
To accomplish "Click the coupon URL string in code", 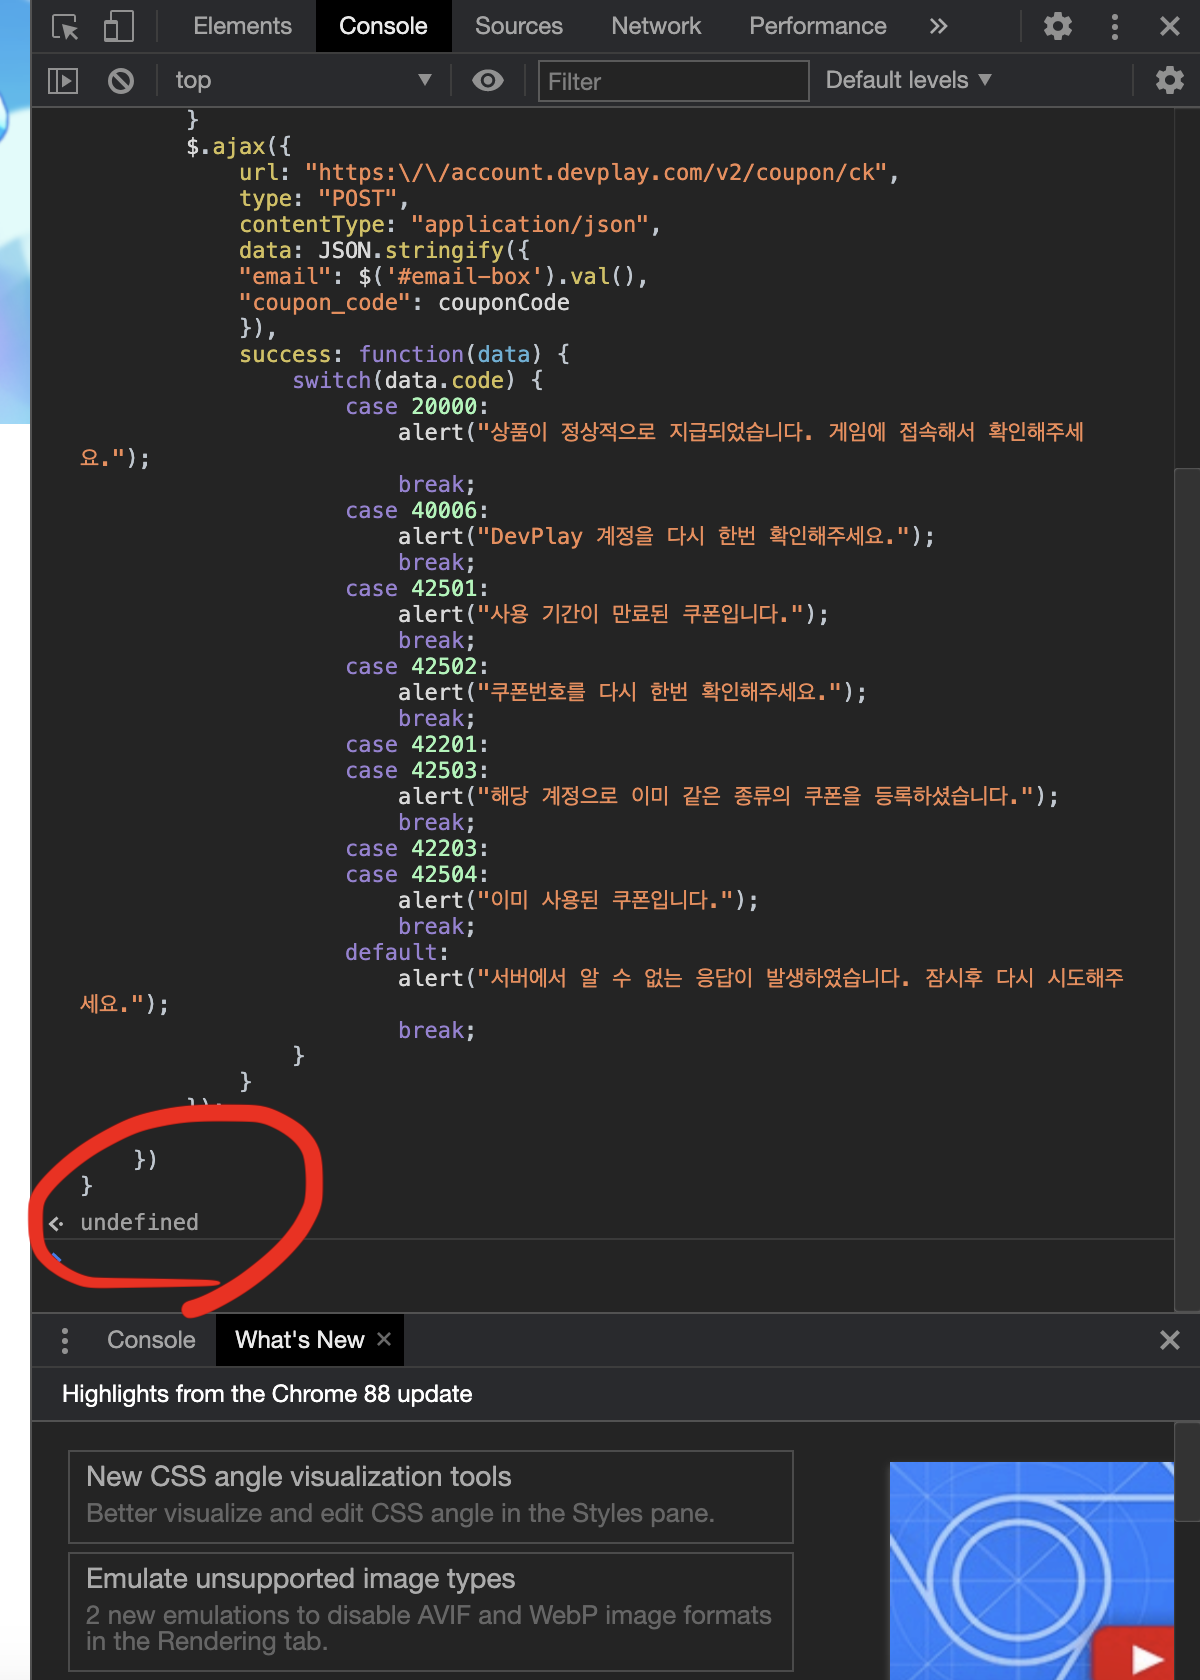I will 596,172.
